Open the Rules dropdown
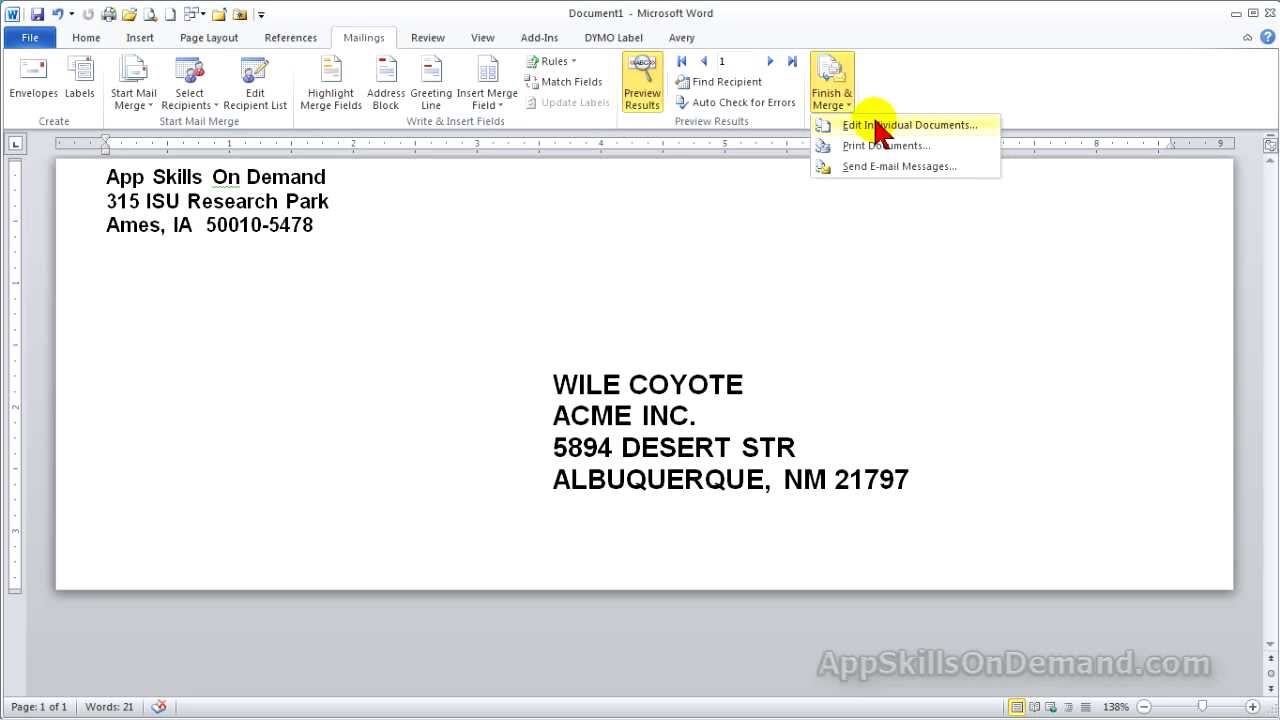 [549, 60]
